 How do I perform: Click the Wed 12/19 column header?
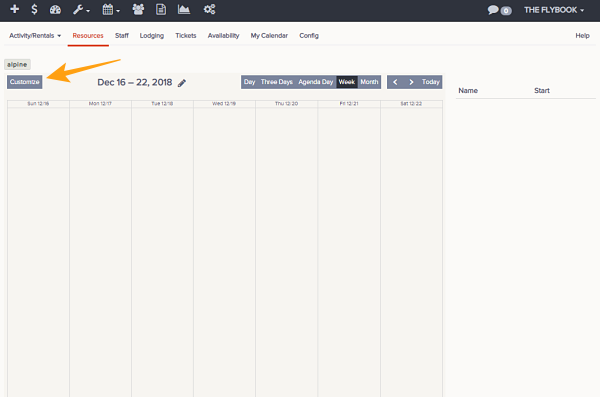pyautogui.click(x=224, y=104)
